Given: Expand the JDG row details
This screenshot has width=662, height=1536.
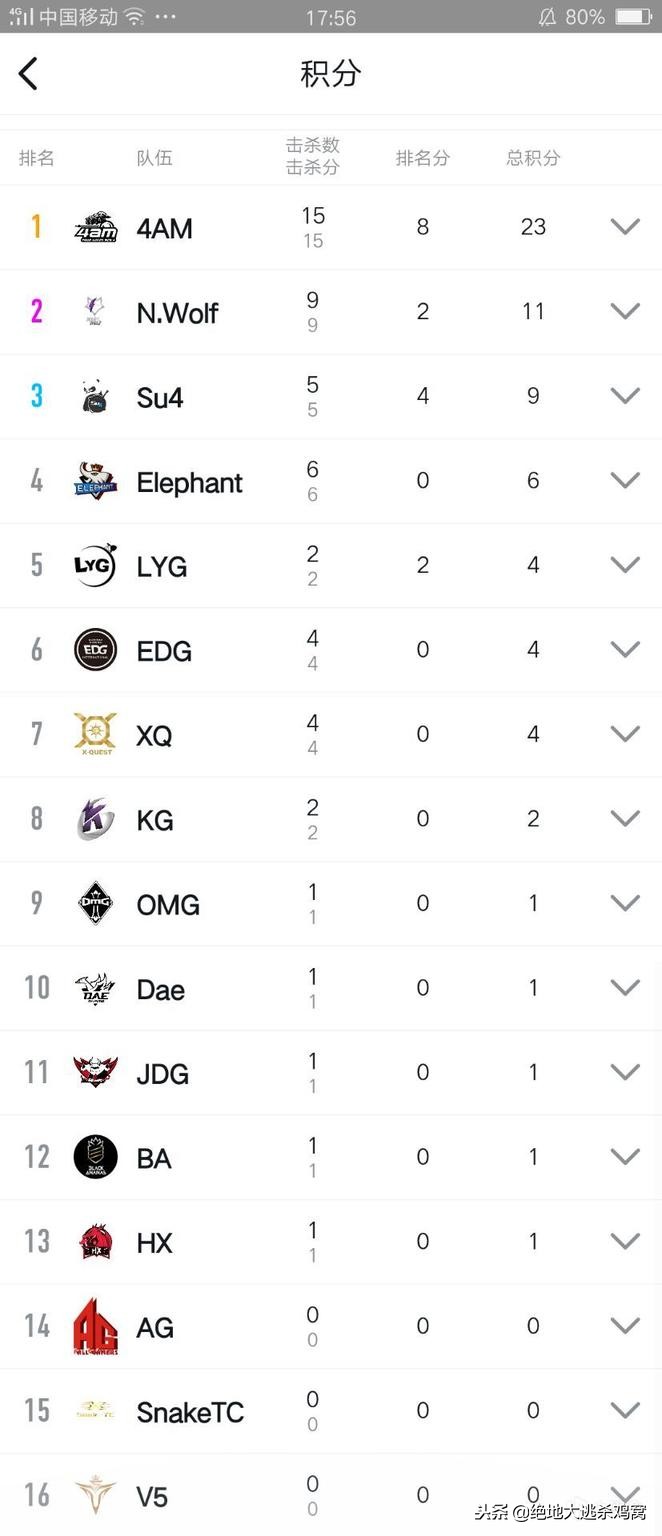Looking at the screenshot, I should coord(625,1072).
